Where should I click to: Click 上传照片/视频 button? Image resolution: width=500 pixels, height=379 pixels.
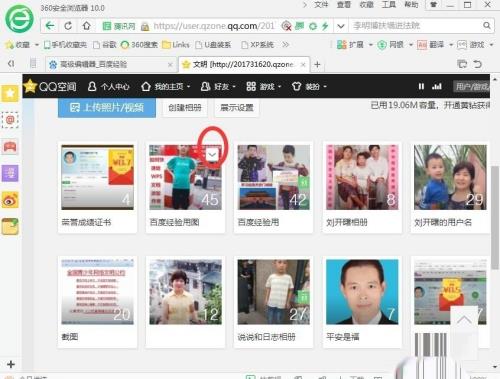tap(107, 107)
